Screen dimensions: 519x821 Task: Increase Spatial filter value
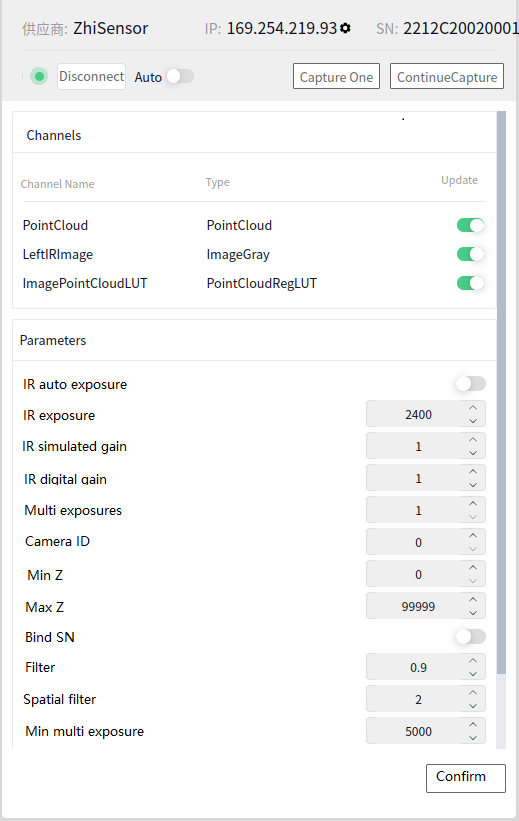473,693
